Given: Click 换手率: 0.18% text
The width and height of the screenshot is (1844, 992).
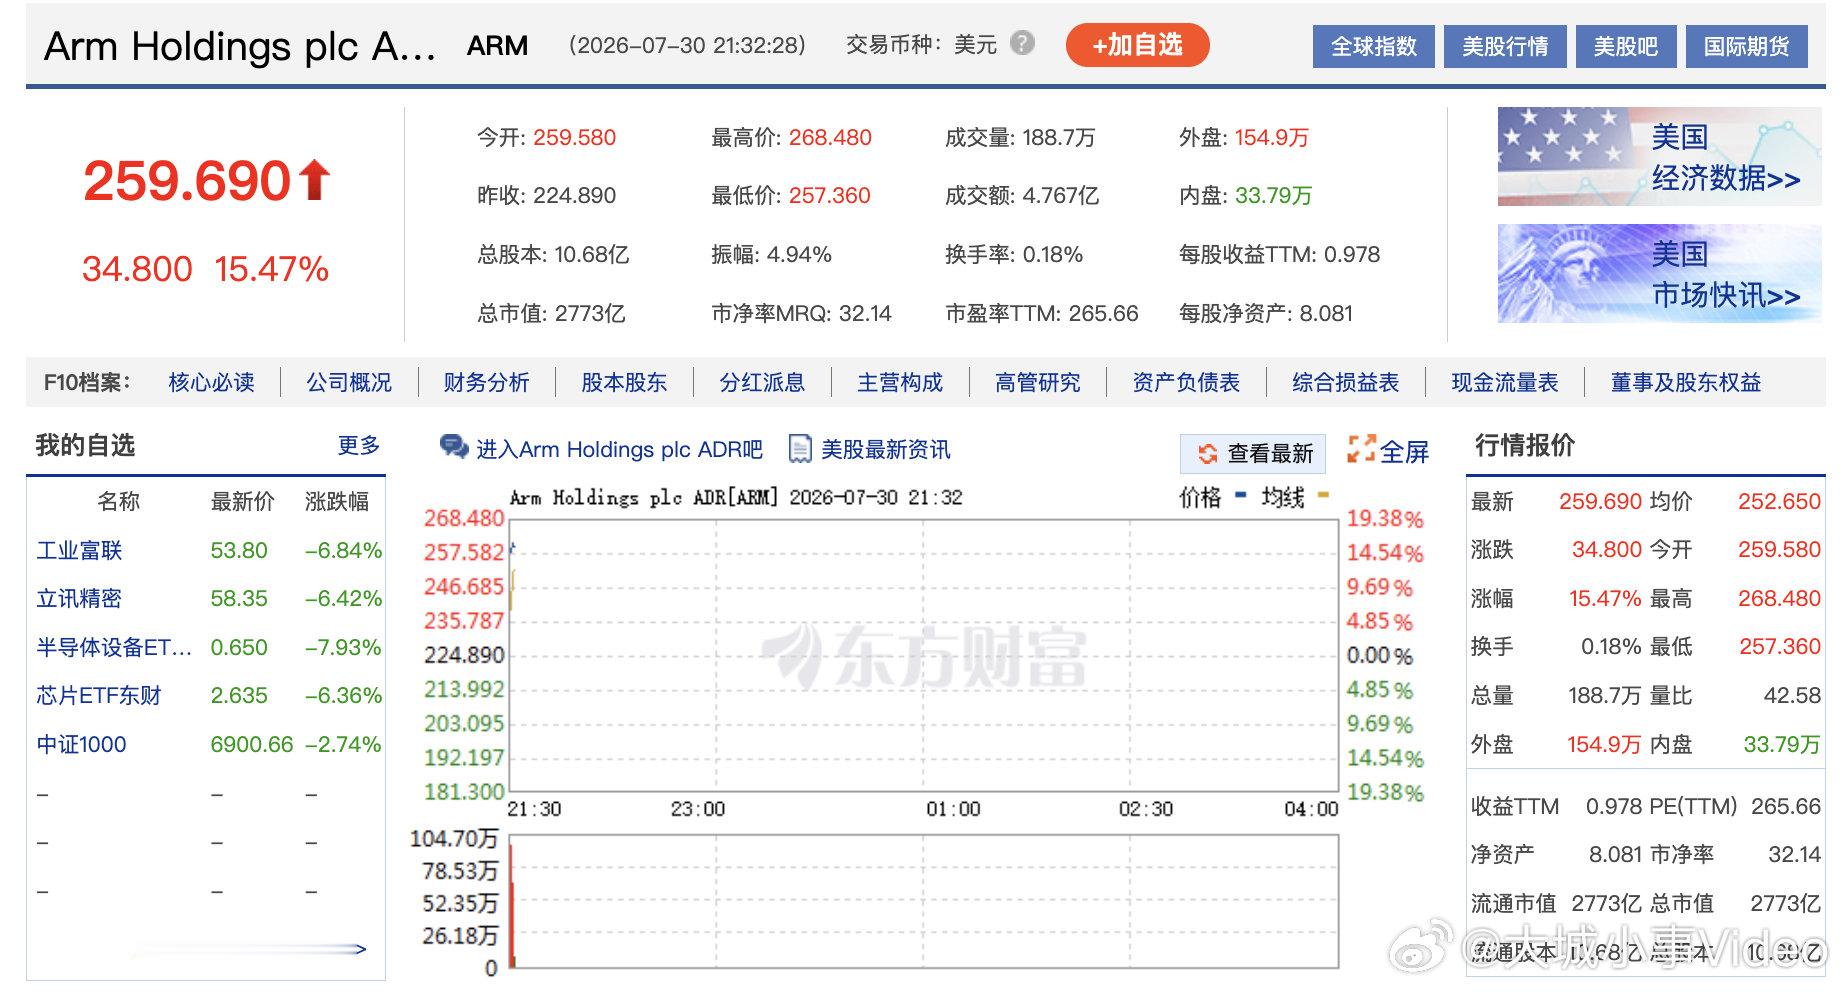Looking at the screenshot, I should coord(1014,254).
